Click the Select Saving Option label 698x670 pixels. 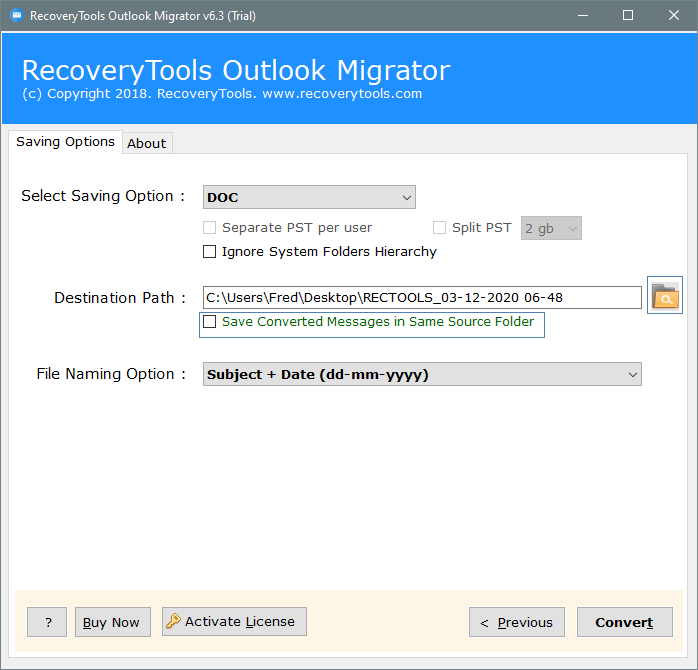coord(103,196)
